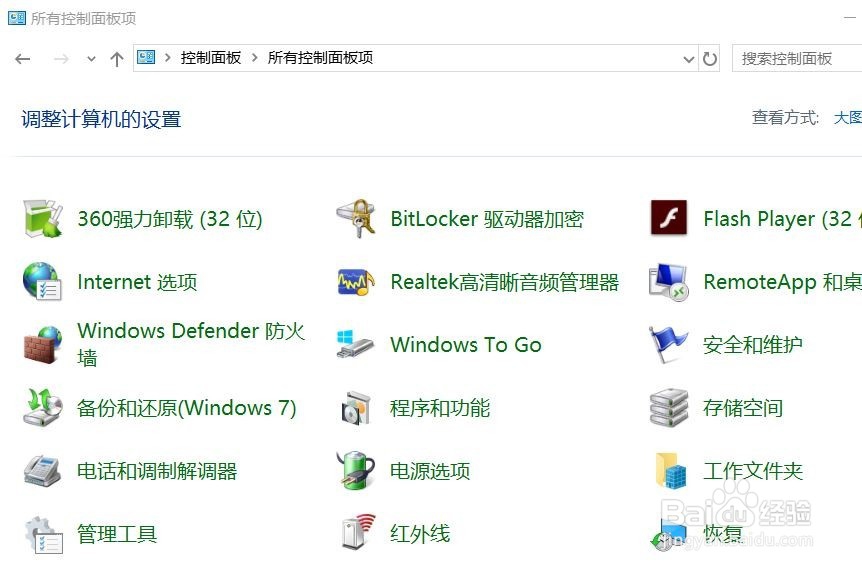Go back with the left arrow button

tap(23, 58)
